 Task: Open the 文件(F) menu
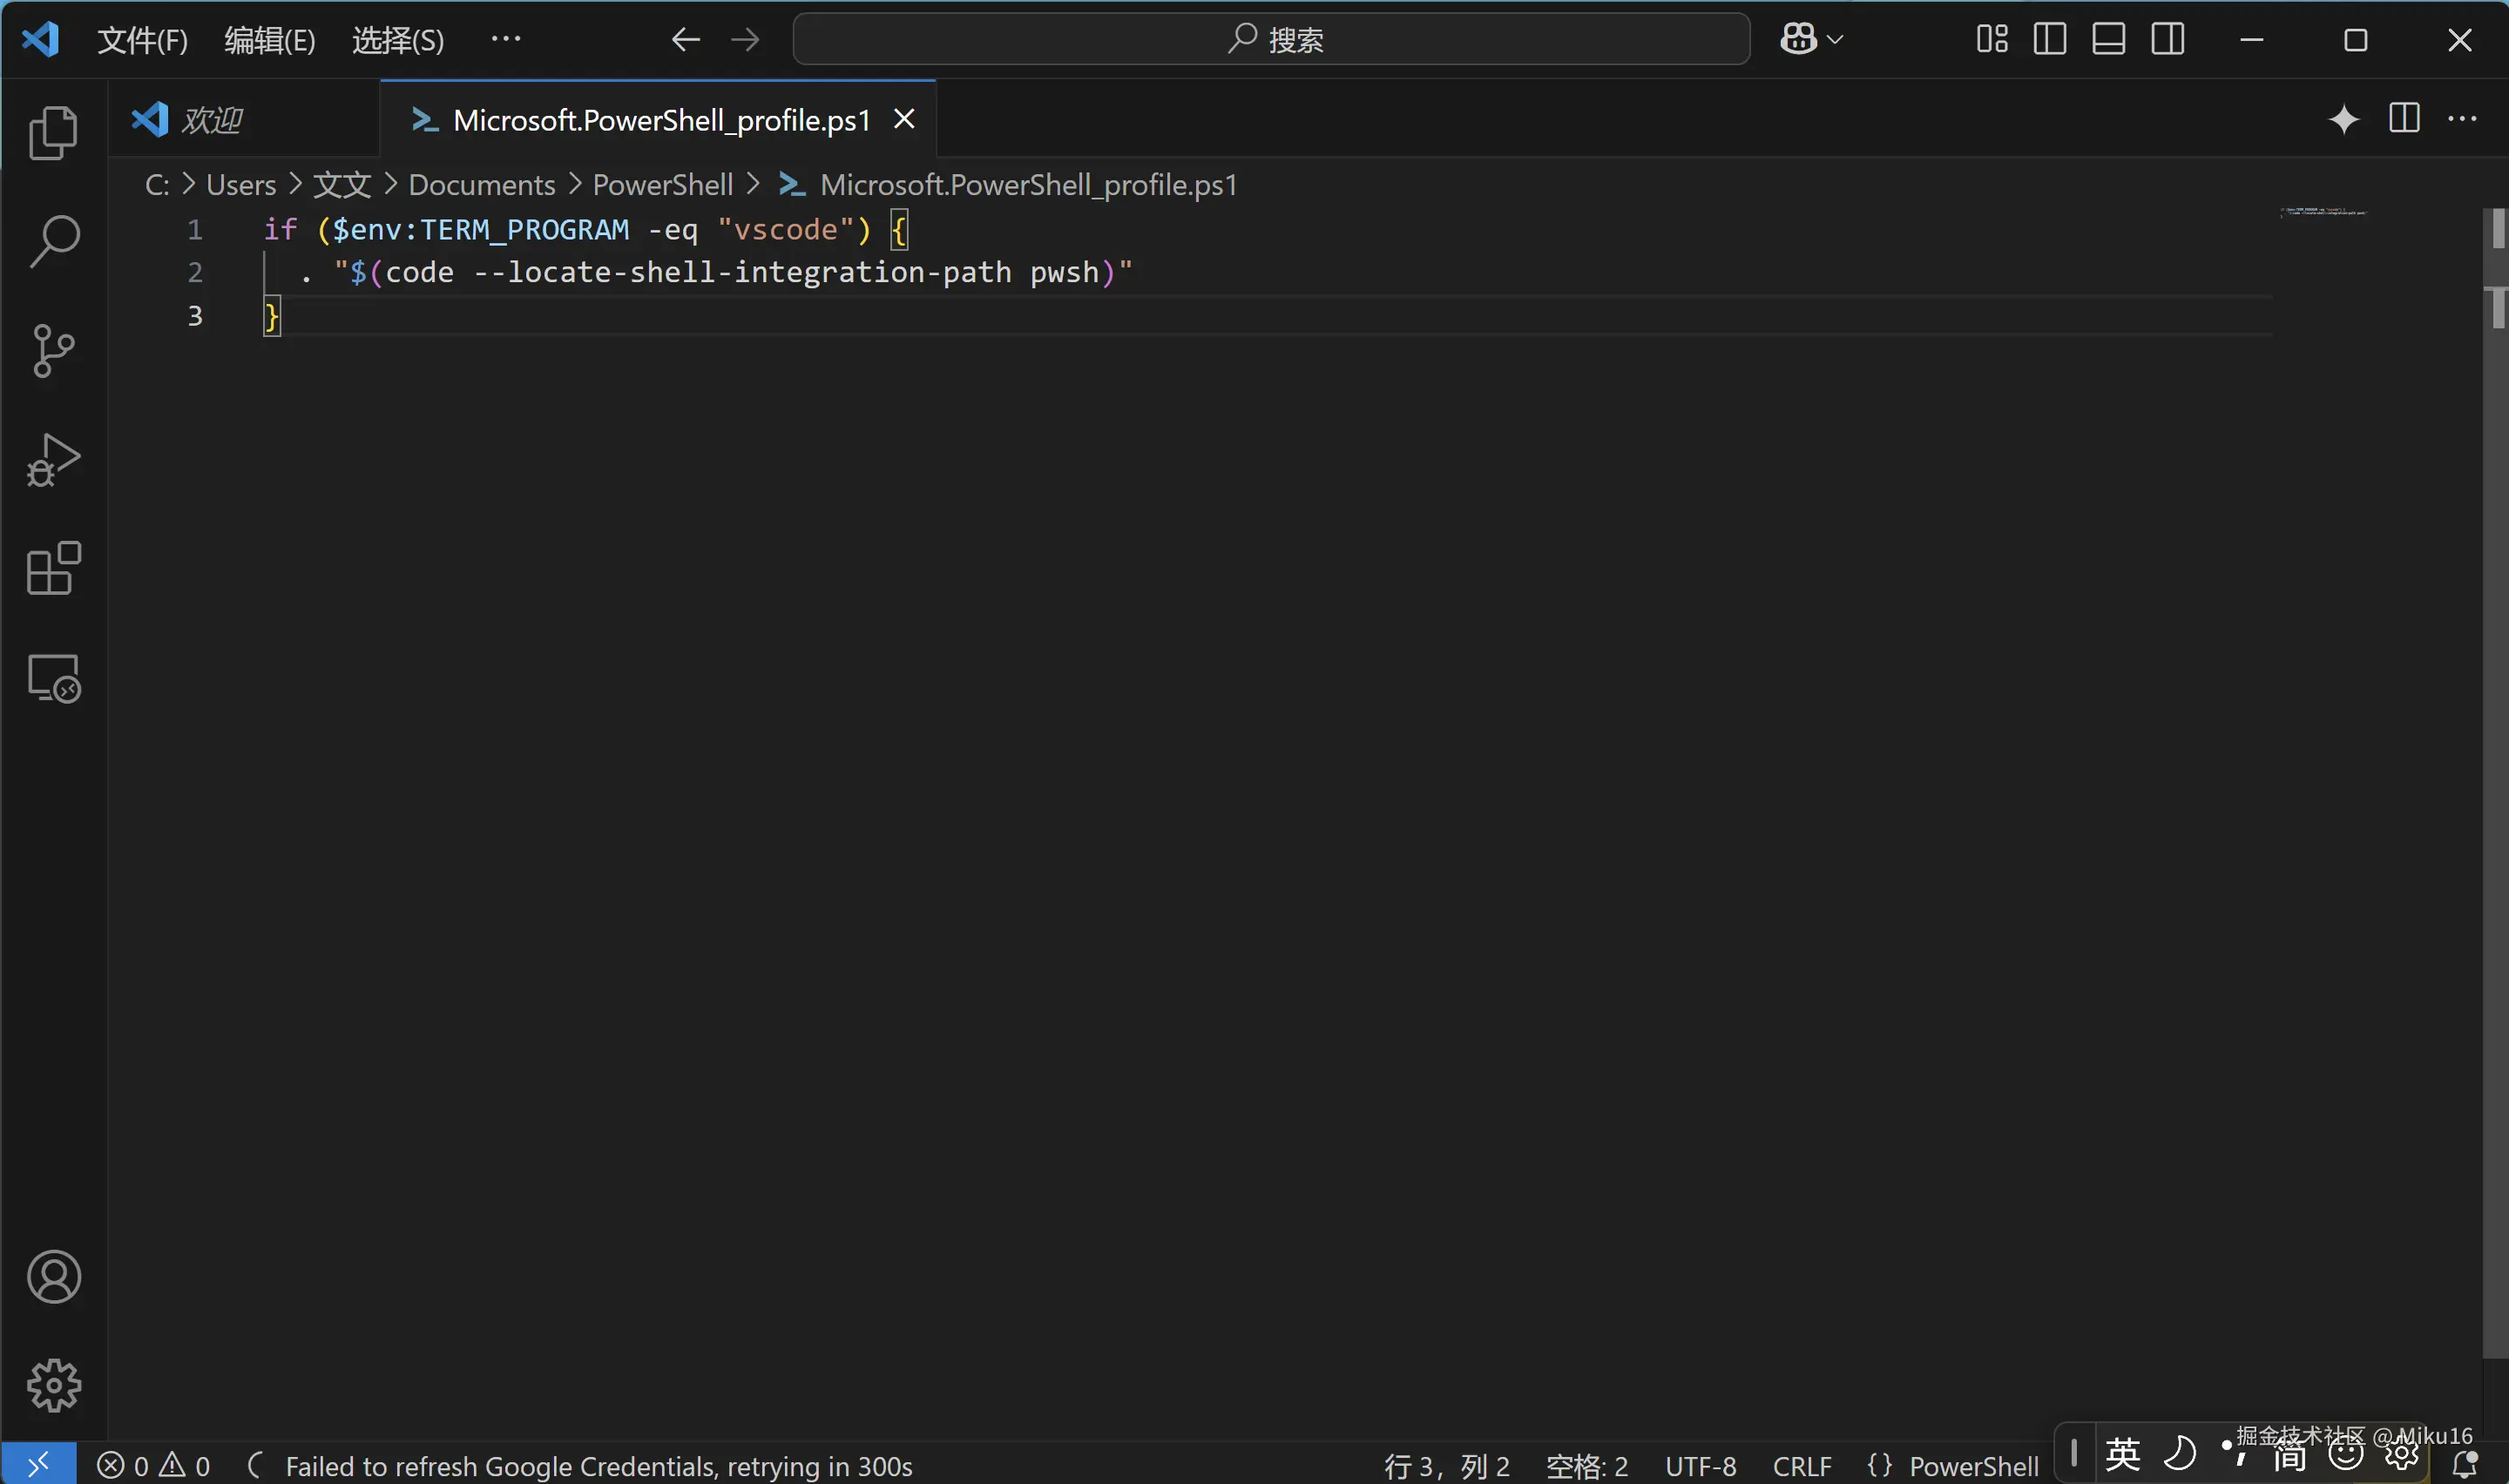pos(142,40)
